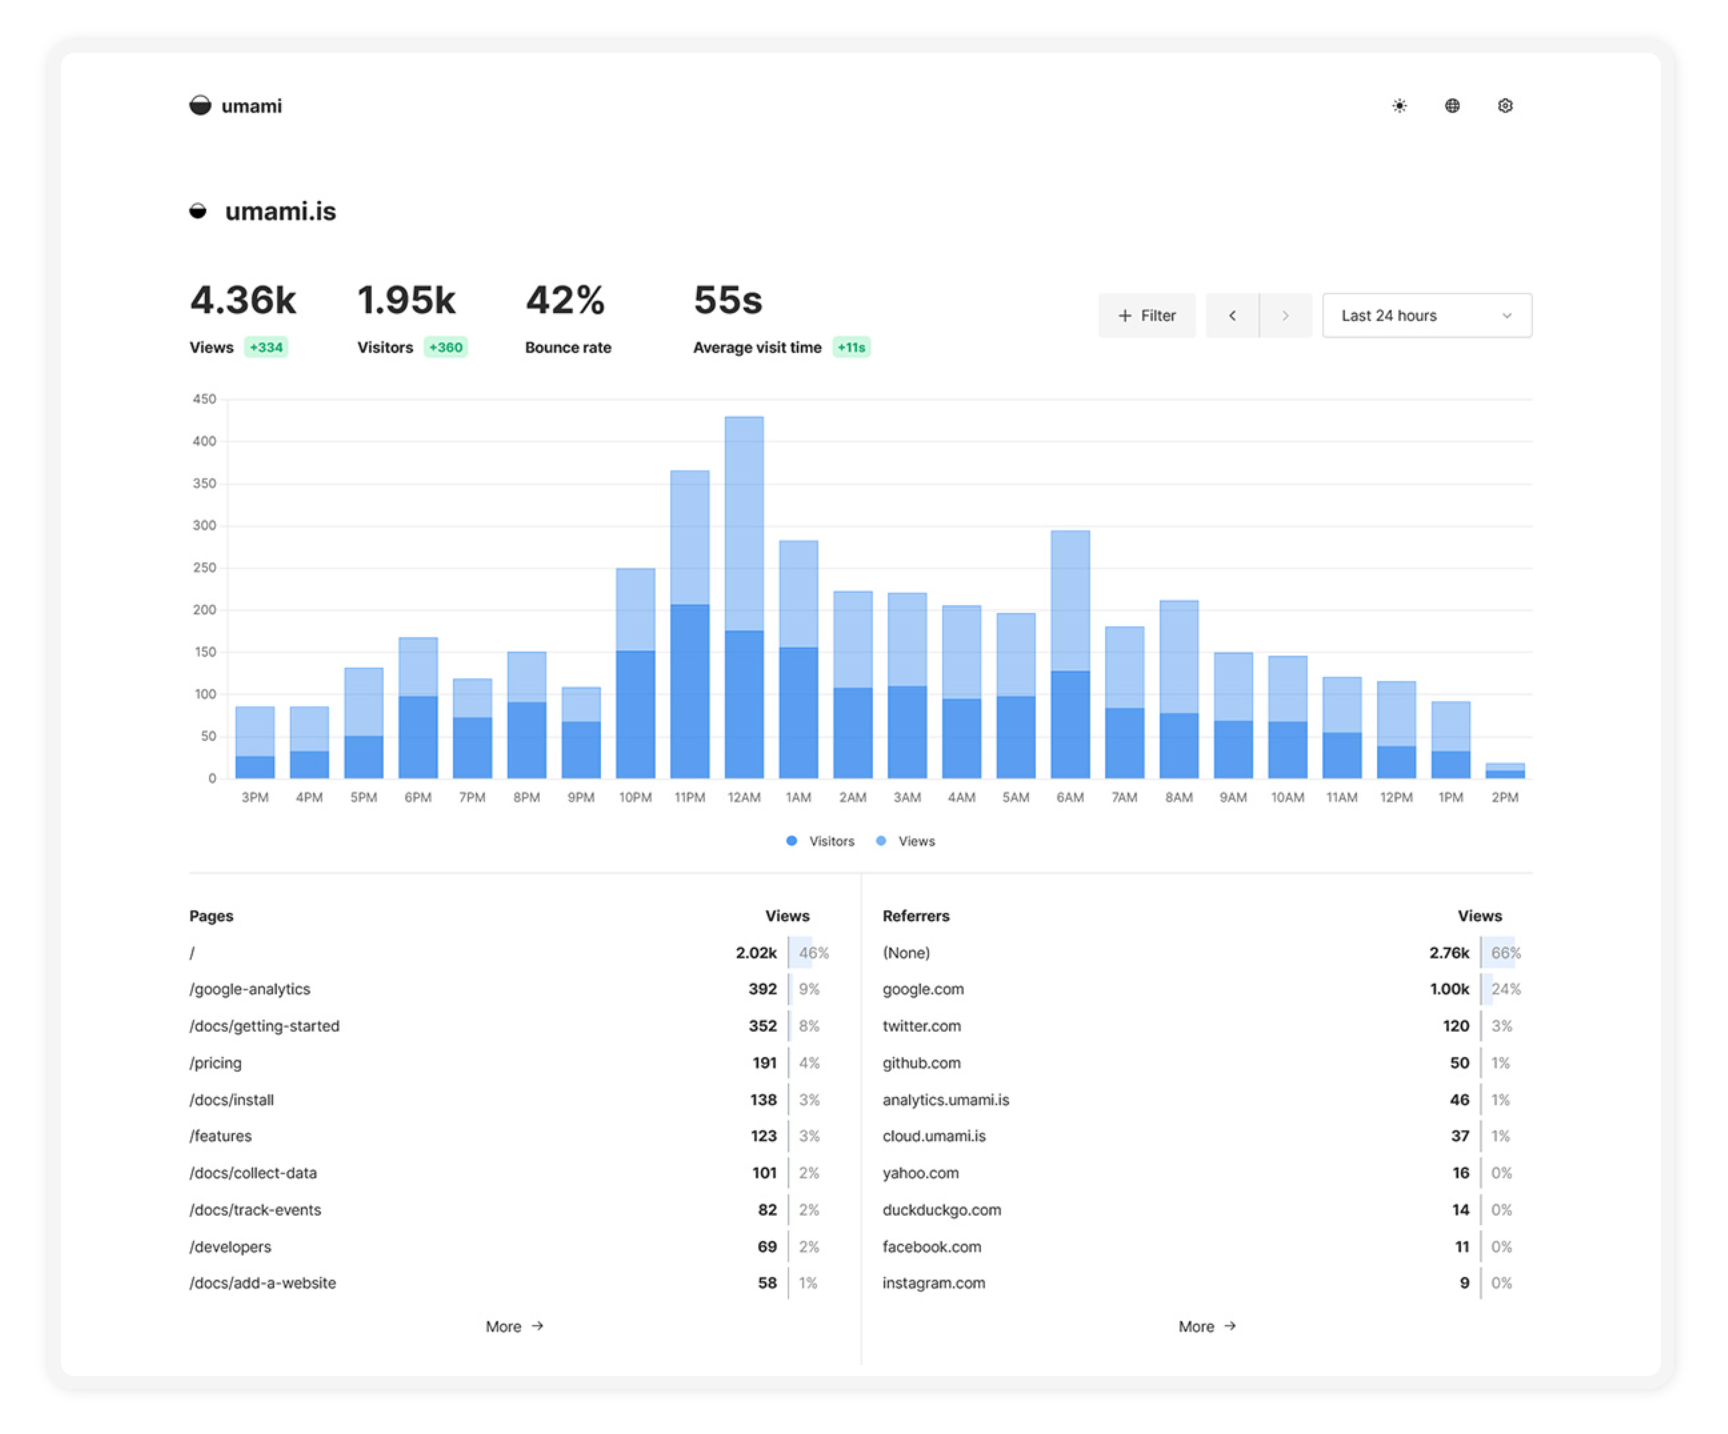Click the 1.00k value for google.com
The image size is (1728, 1434).
coord(1449,989)
